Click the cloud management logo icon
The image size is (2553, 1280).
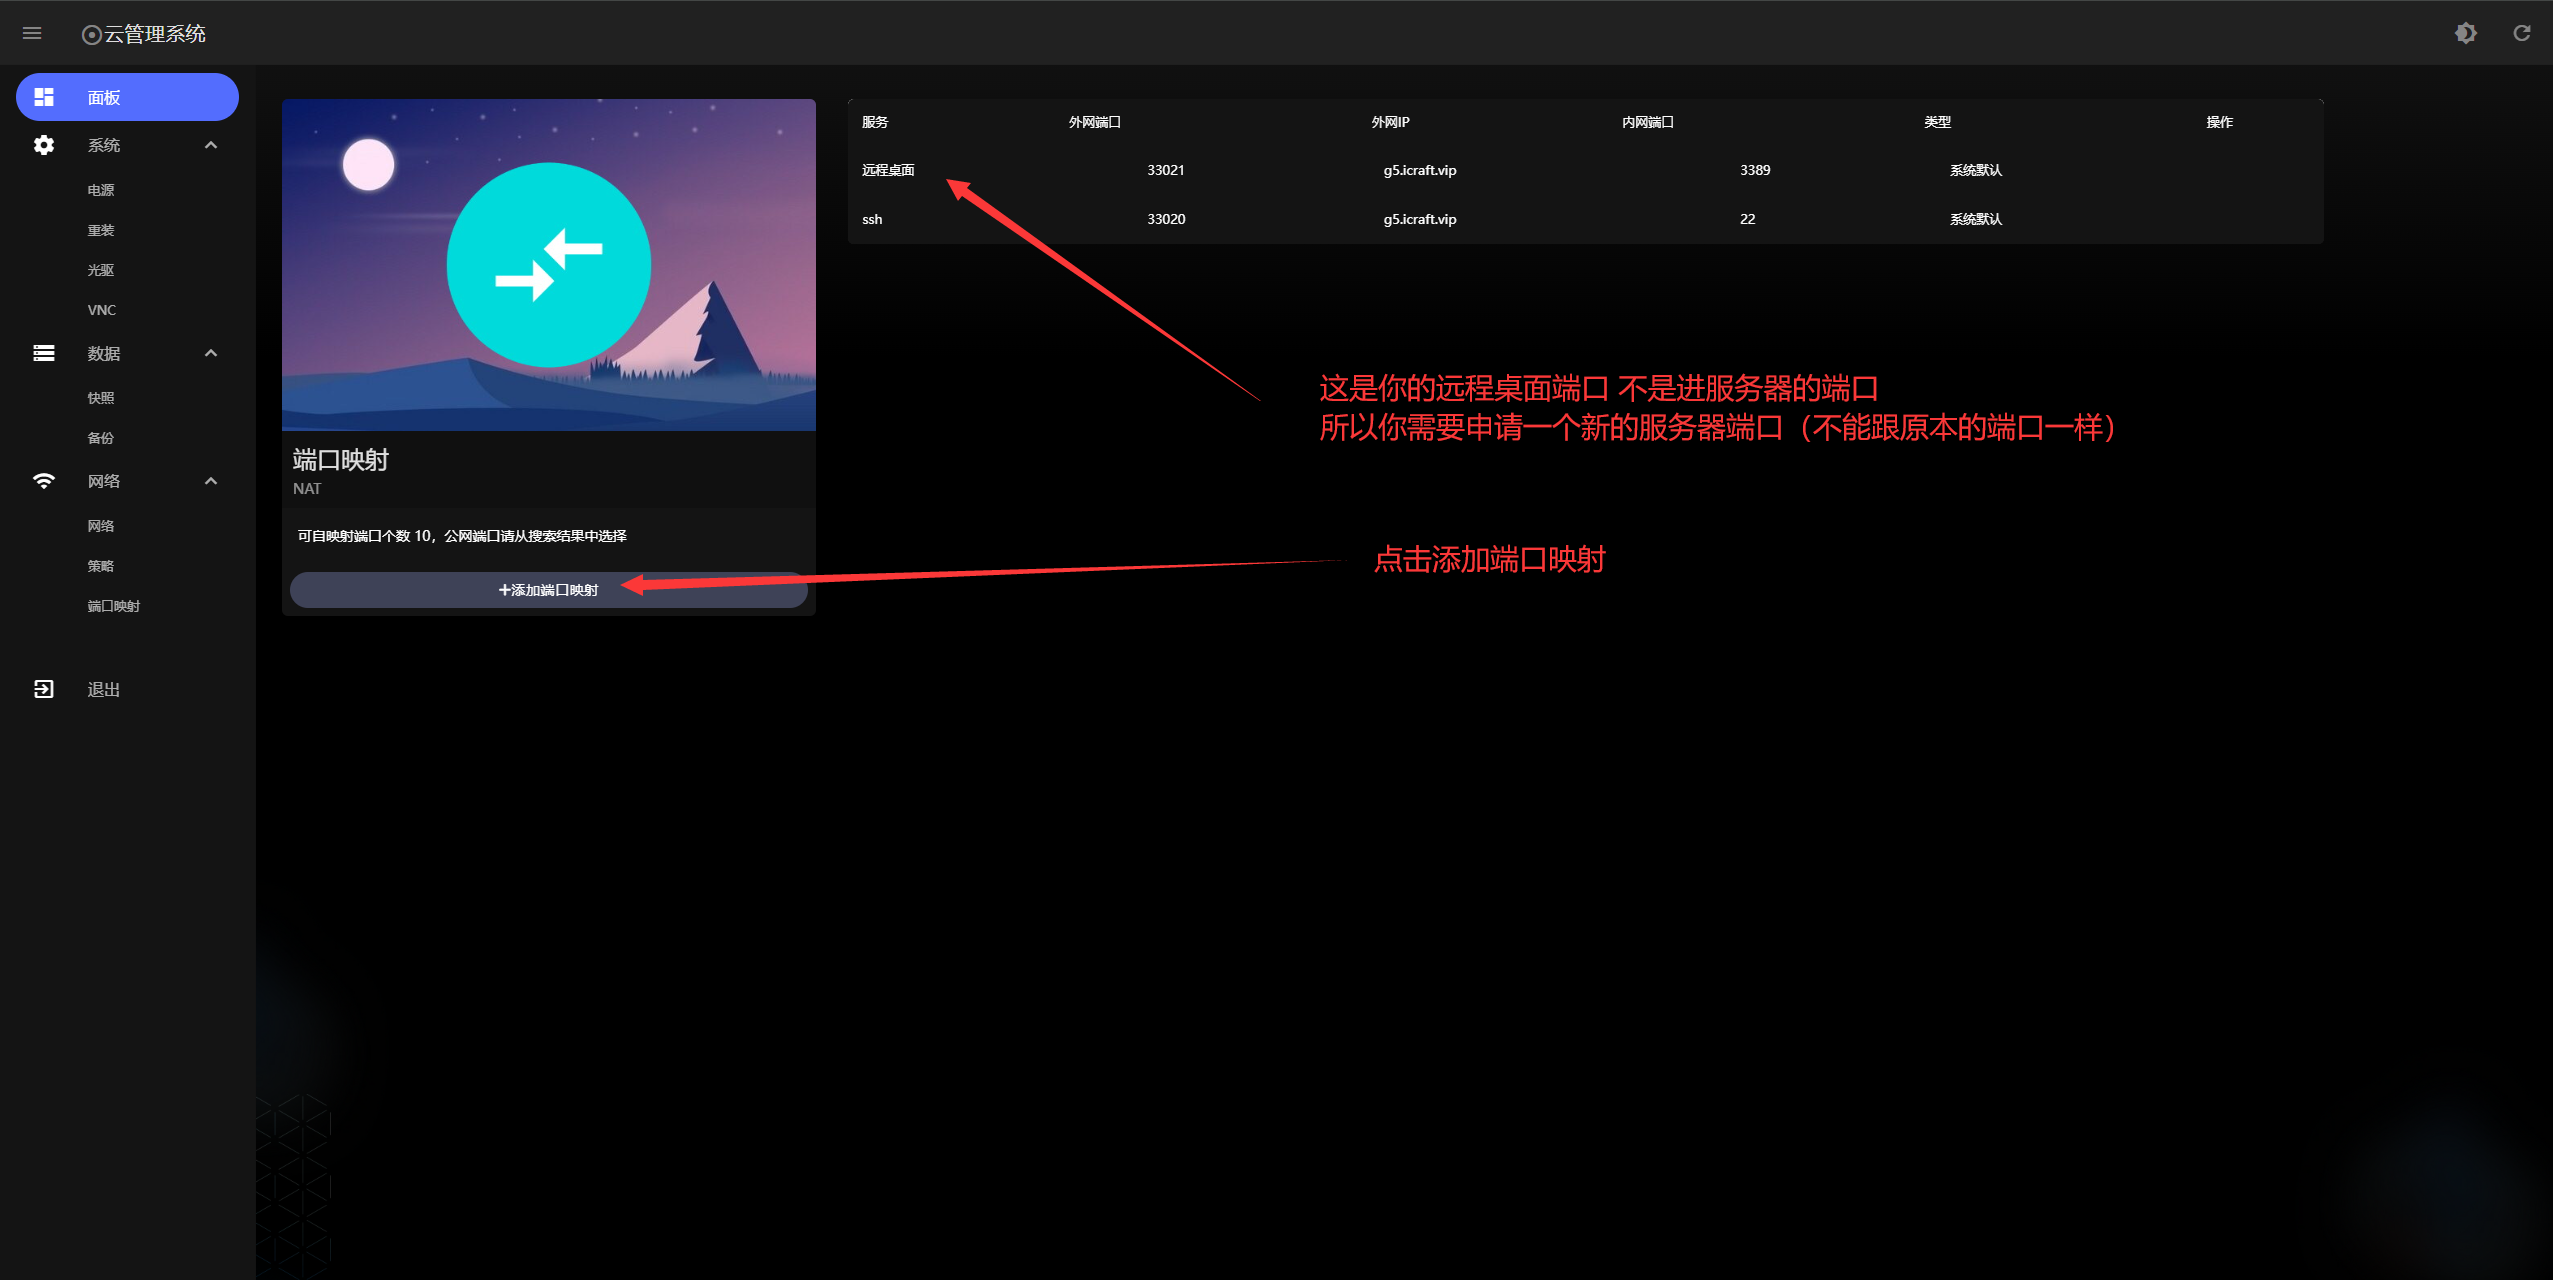(x=91, y=35)
